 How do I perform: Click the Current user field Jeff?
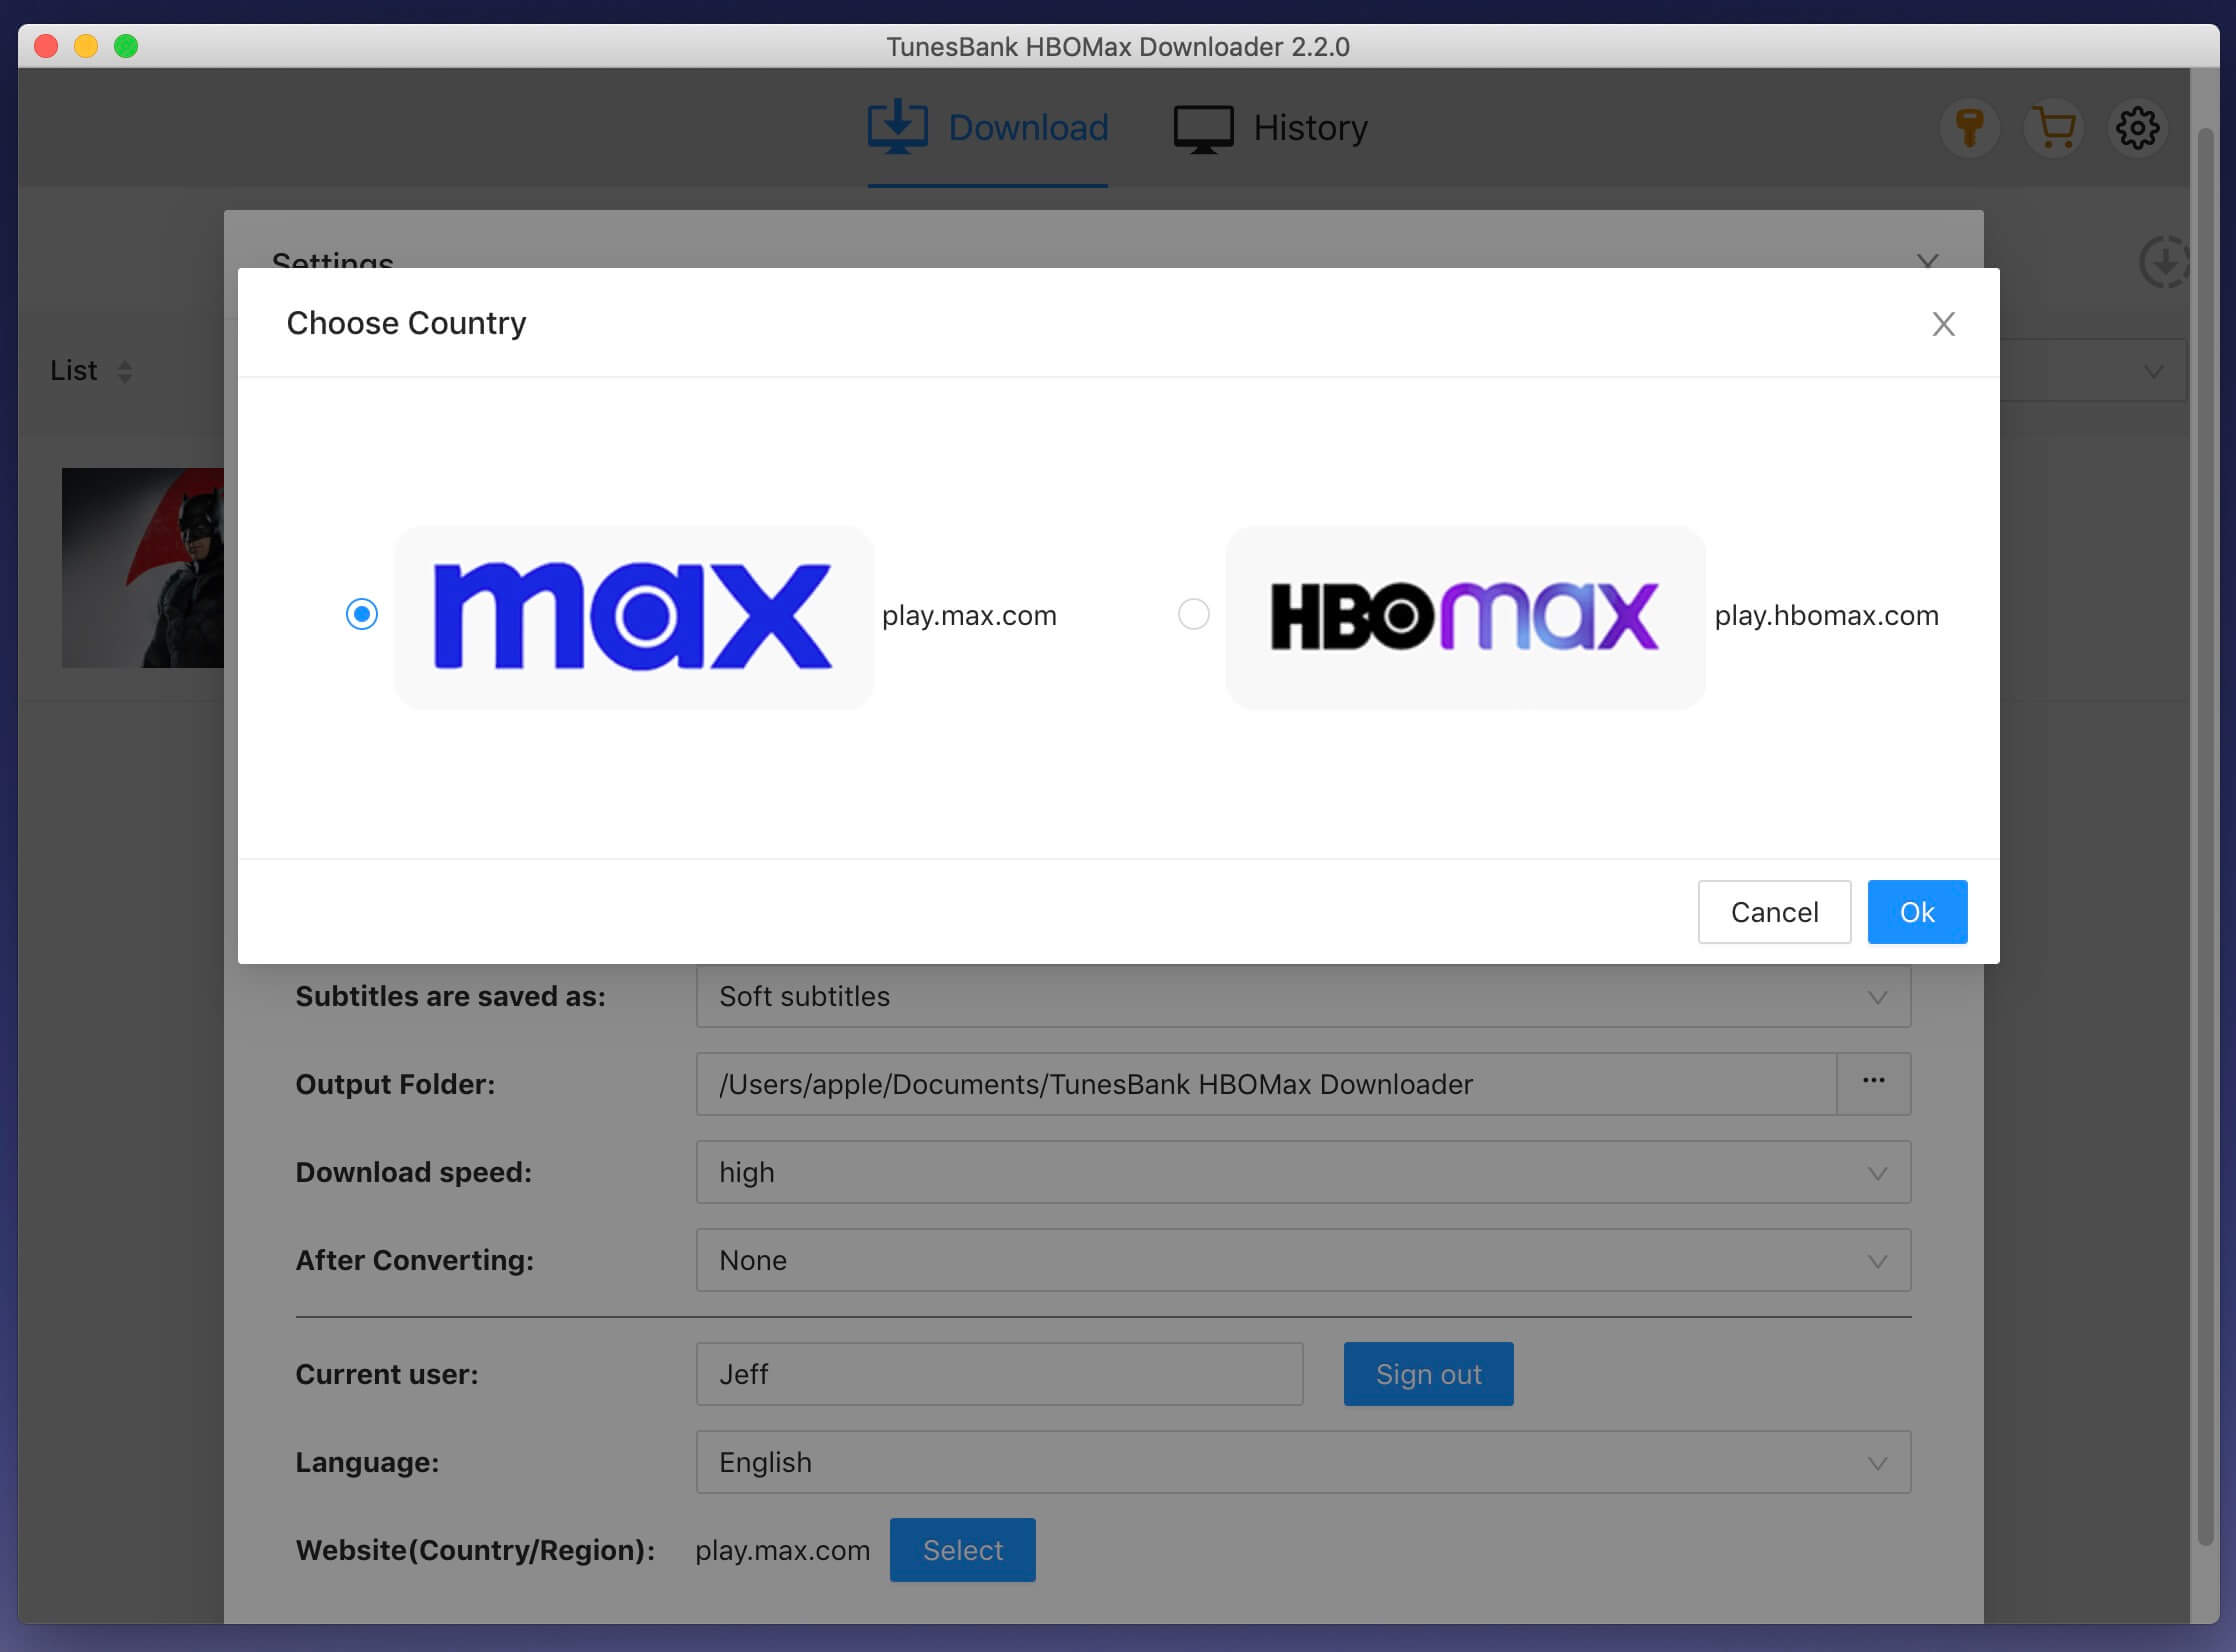[999, 1374]
